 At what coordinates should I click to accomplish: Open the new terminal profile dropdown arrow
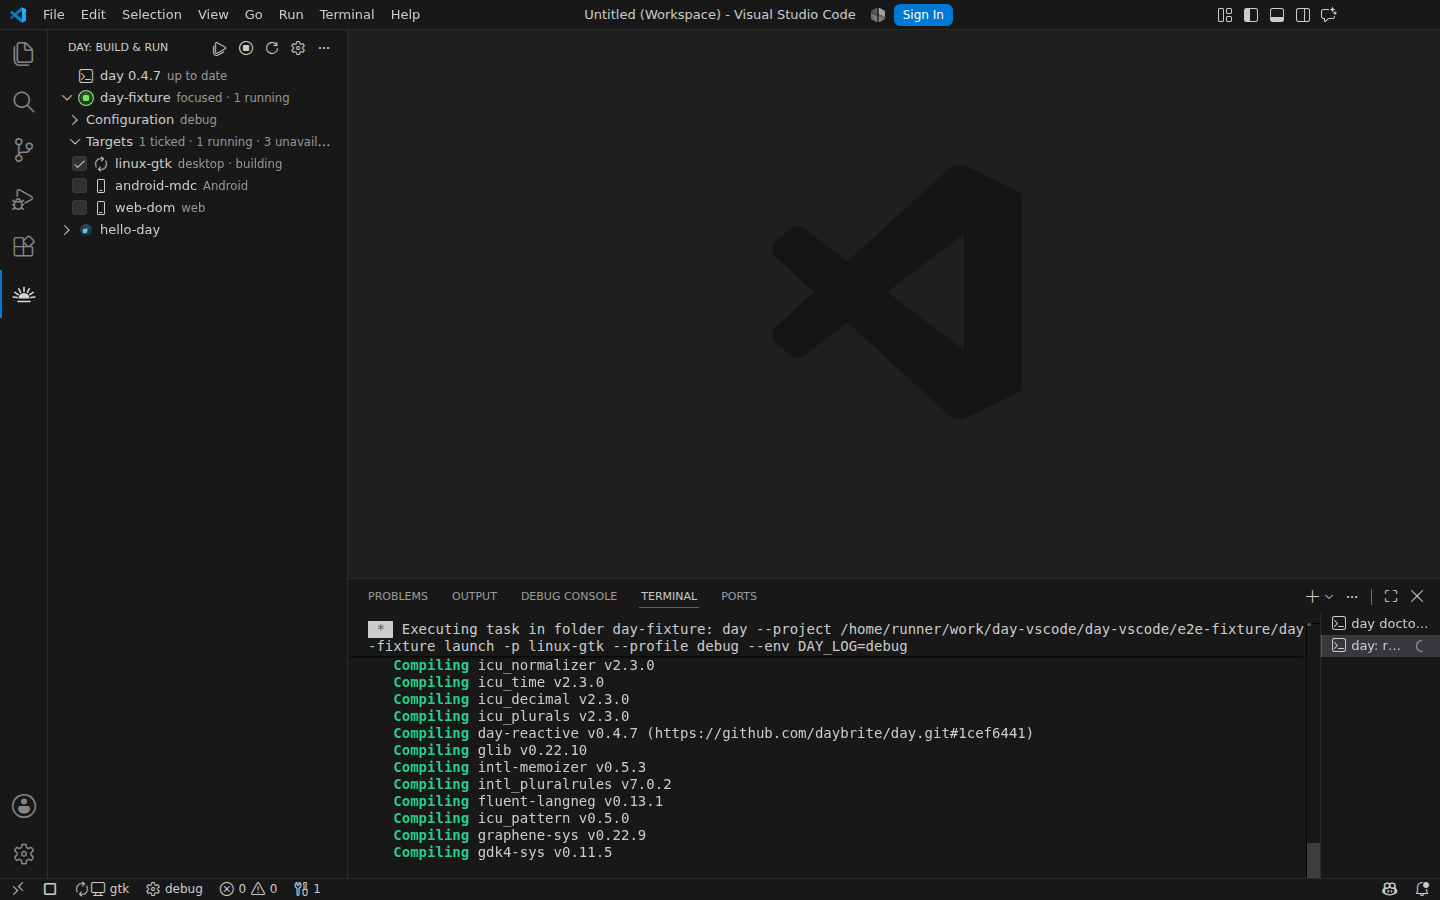1329,596
